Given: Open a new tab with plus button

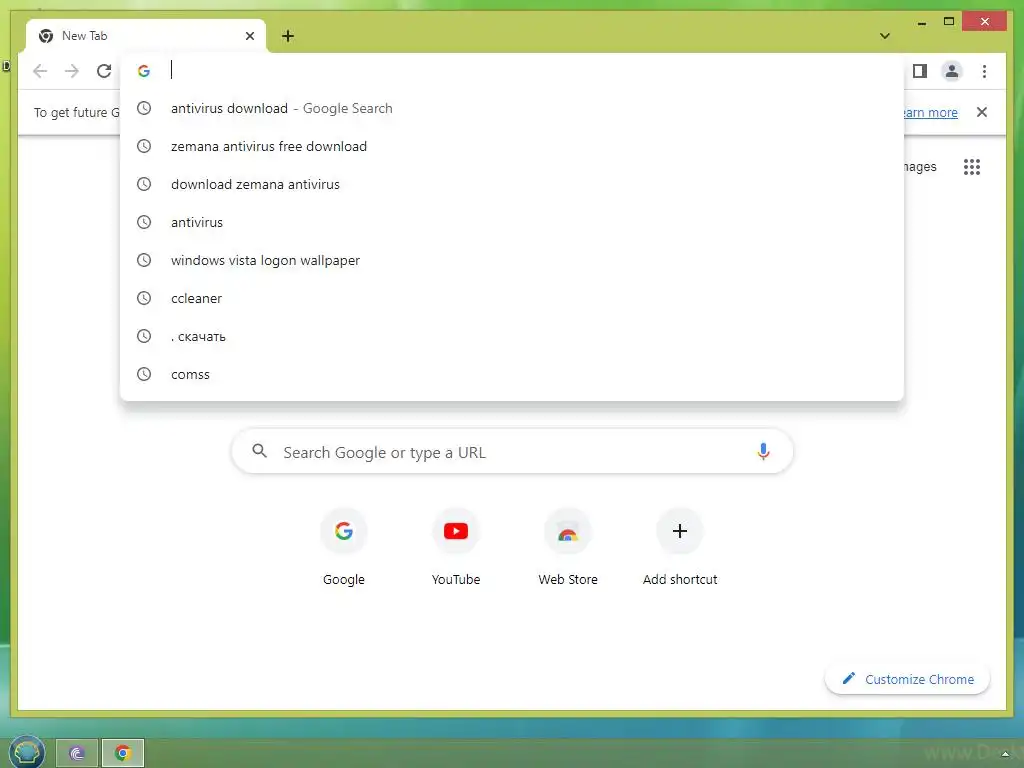Looking at the screenshot, I should (x=288, y=36).
